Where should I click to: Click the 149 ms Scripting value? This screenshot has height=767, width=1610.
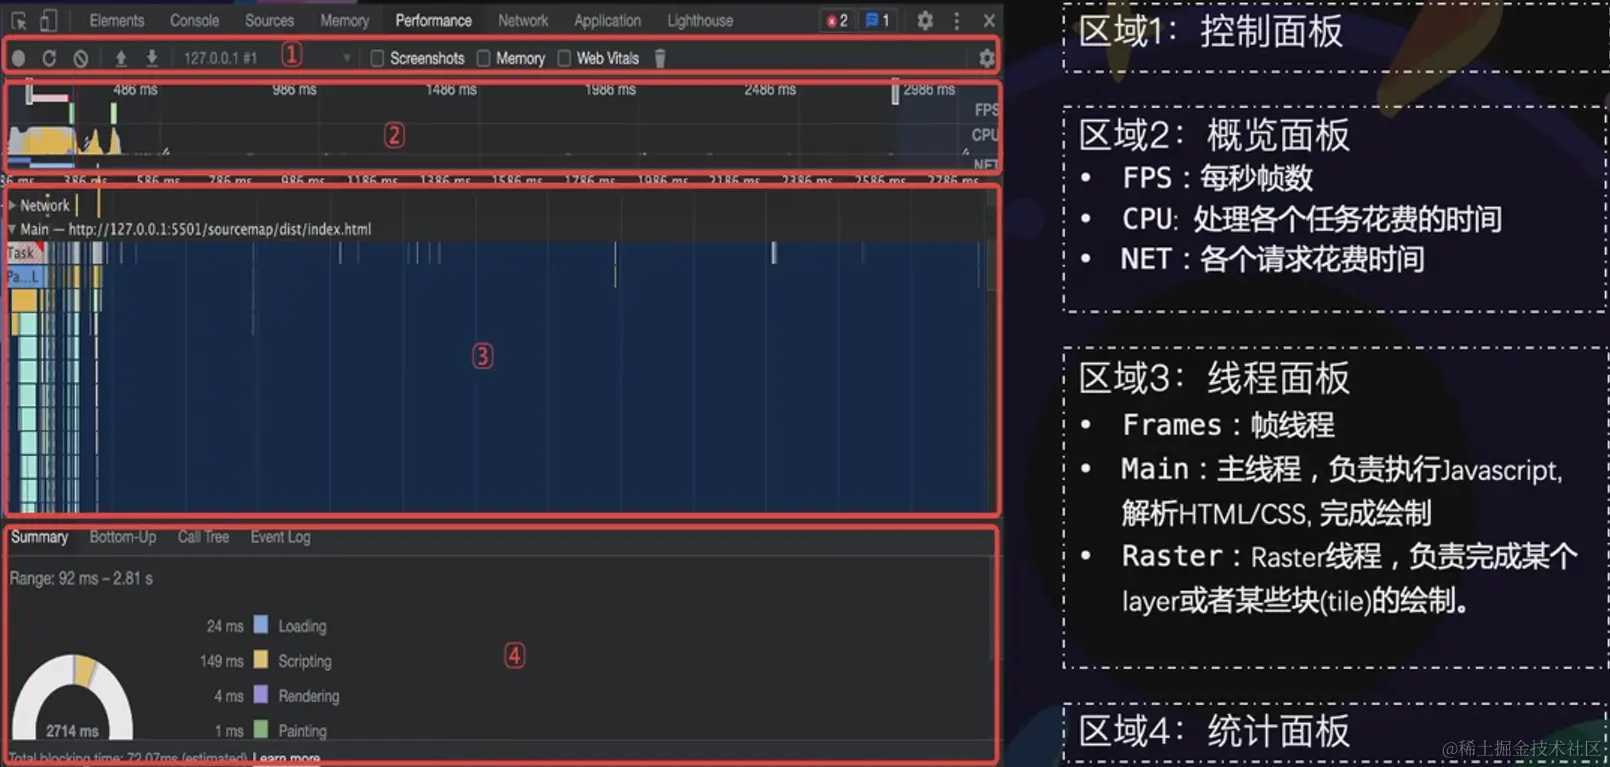click(222, 661)
